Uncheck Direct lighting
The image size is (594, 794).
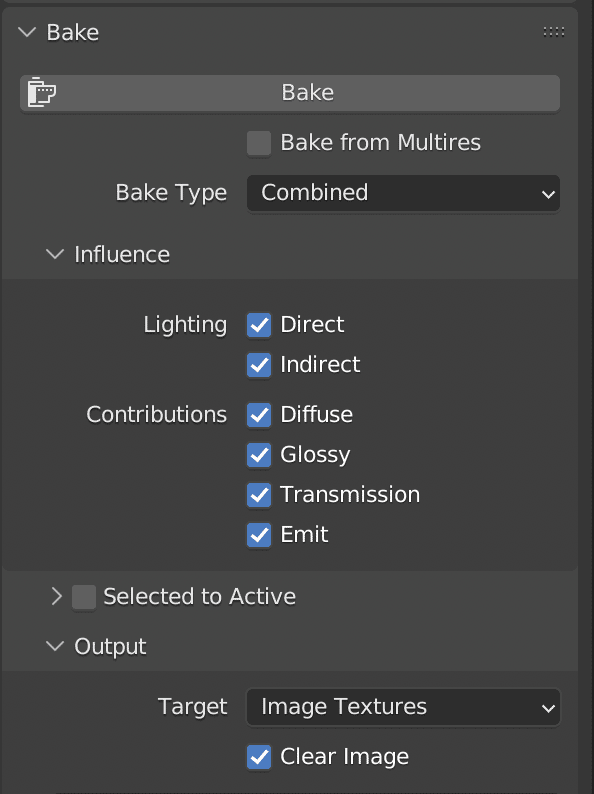pos(259,325)
